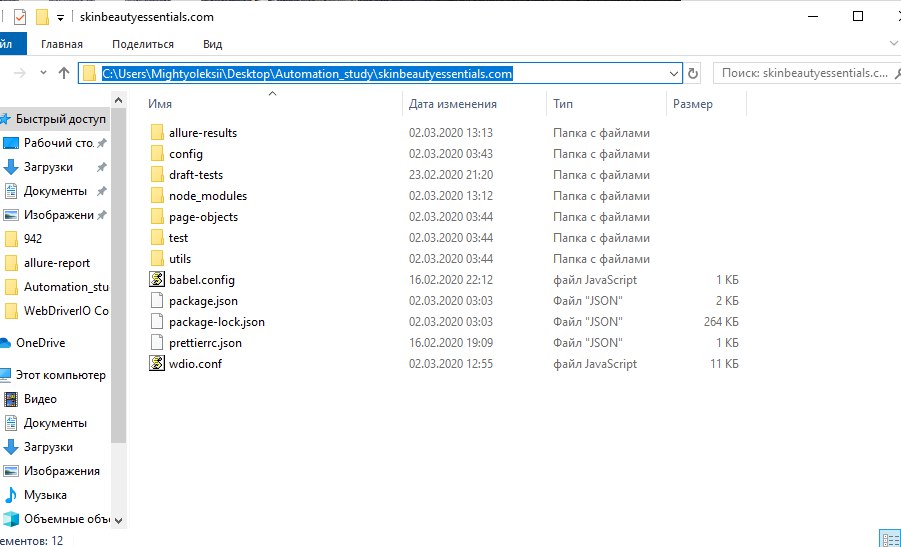Click the Музыка note icon
This screenshot has width=901, height=547.
[11, 495]
